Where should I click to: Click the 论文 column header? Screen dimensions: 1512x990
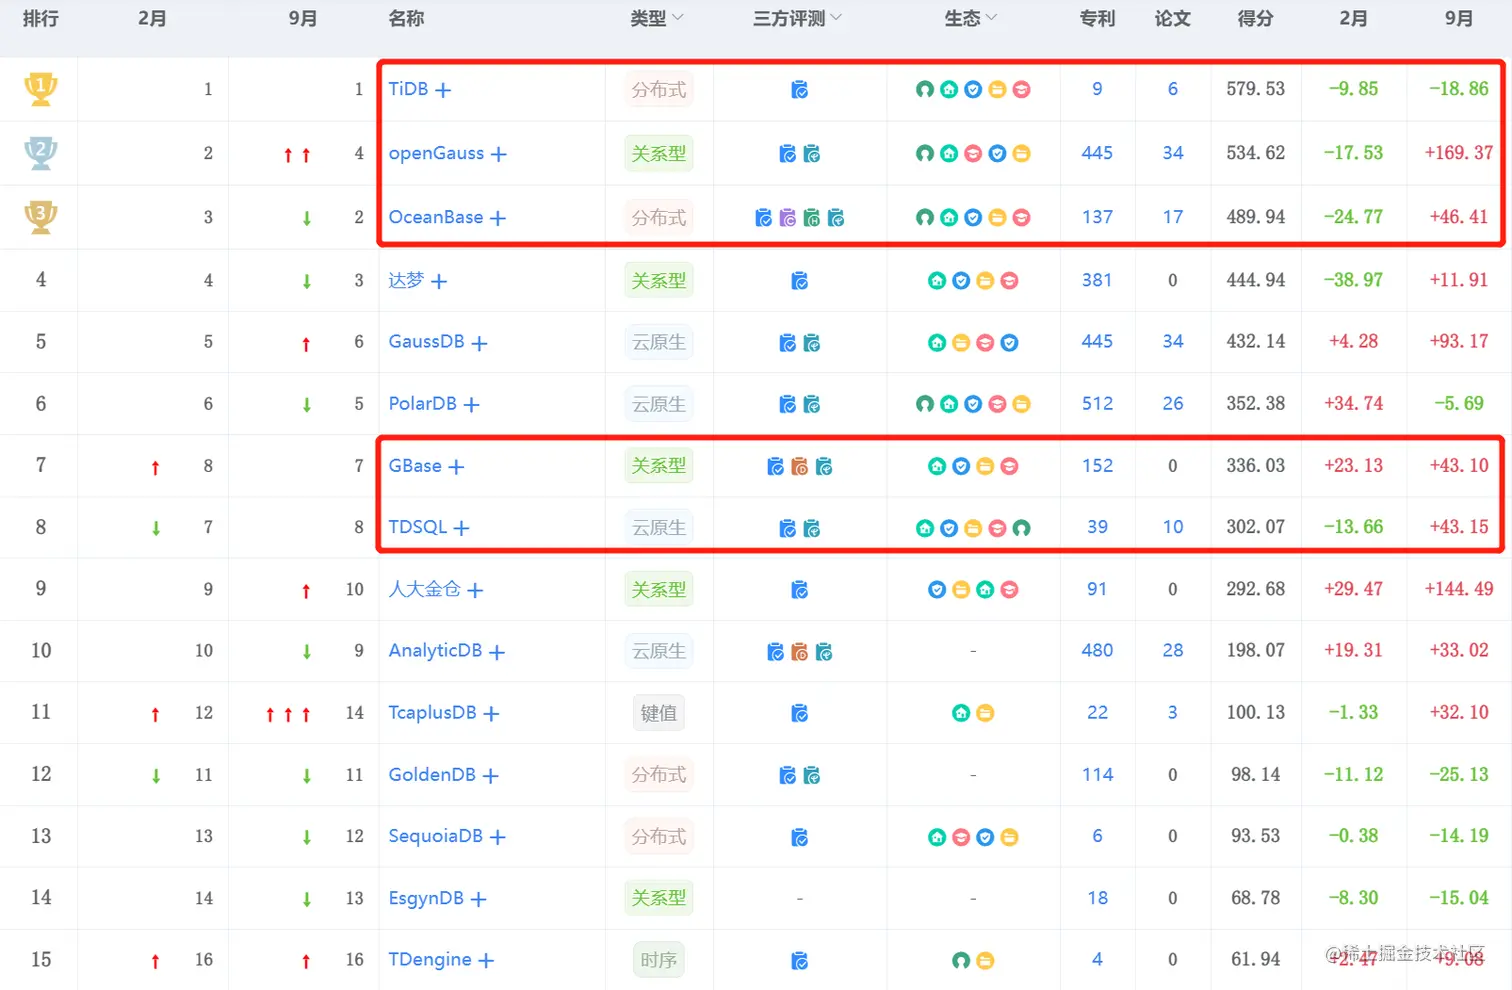tap(1172, 18)
